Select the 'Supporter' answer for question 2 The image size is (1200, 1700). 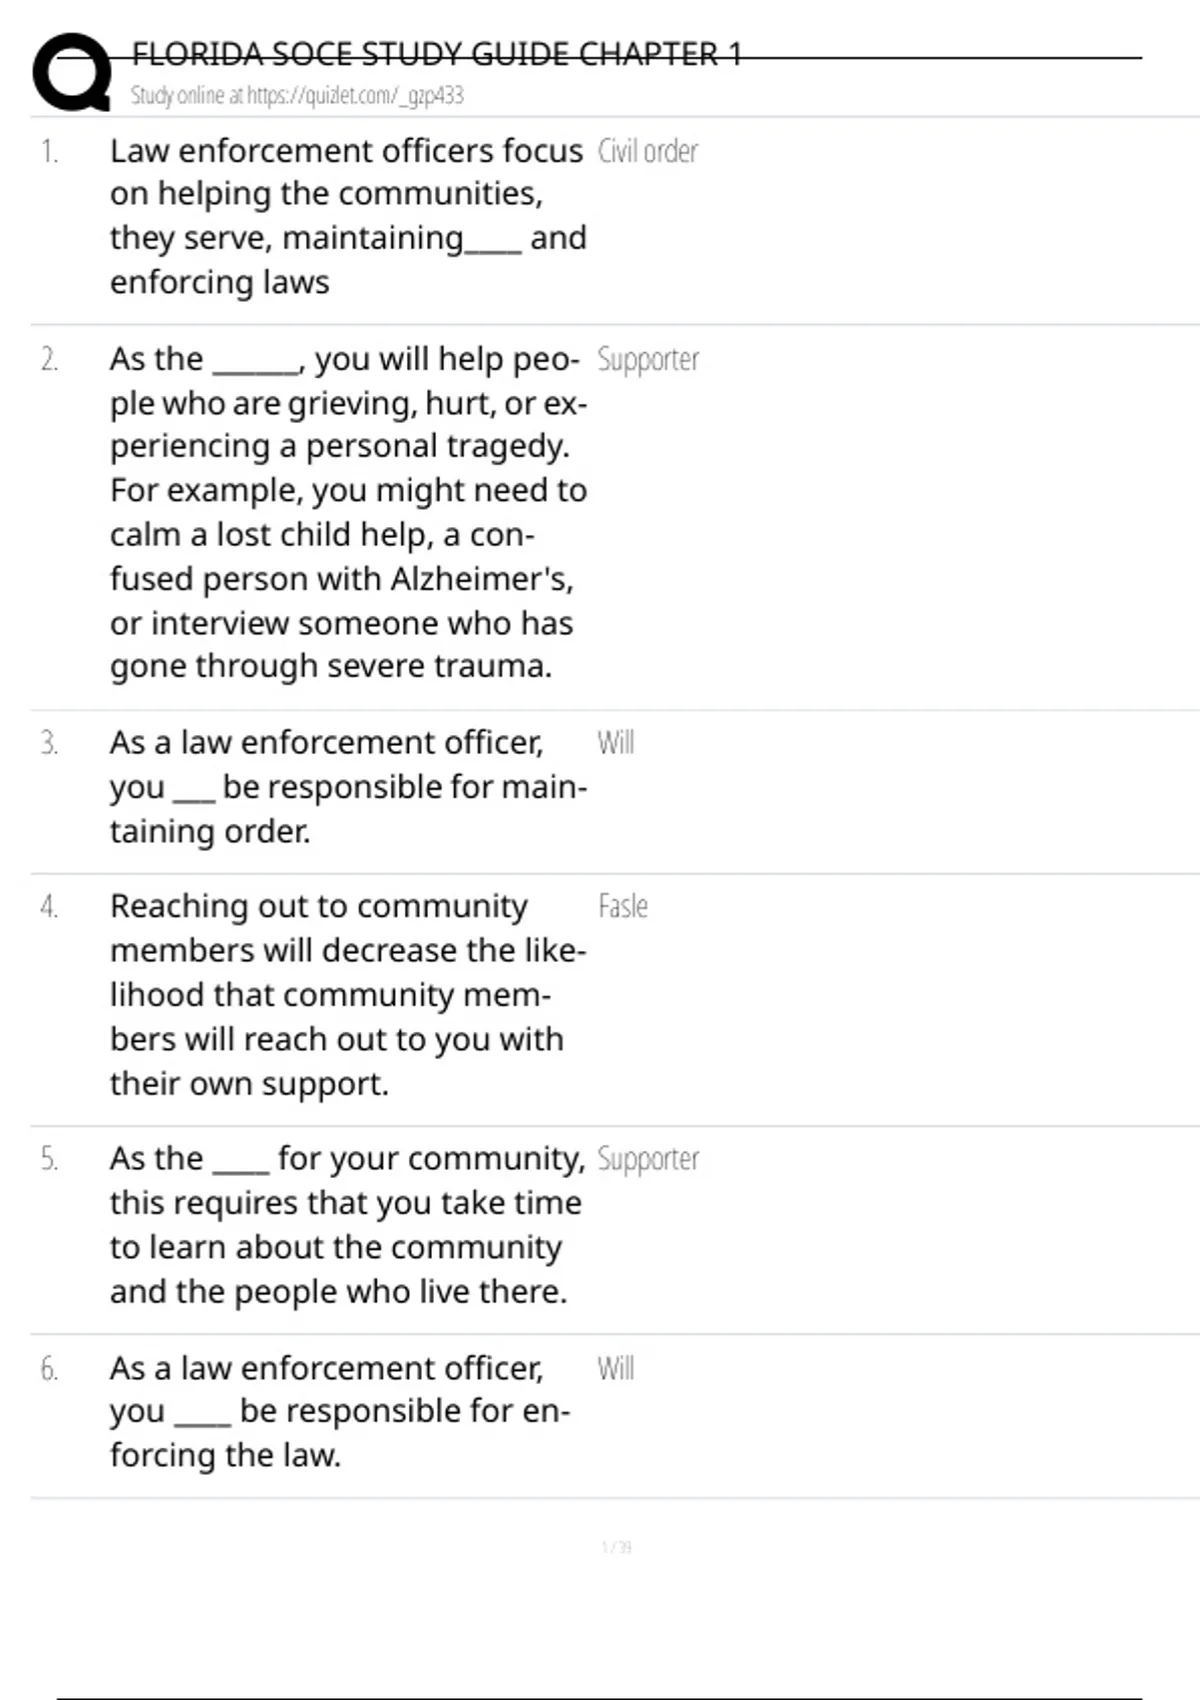pos(648,359)
